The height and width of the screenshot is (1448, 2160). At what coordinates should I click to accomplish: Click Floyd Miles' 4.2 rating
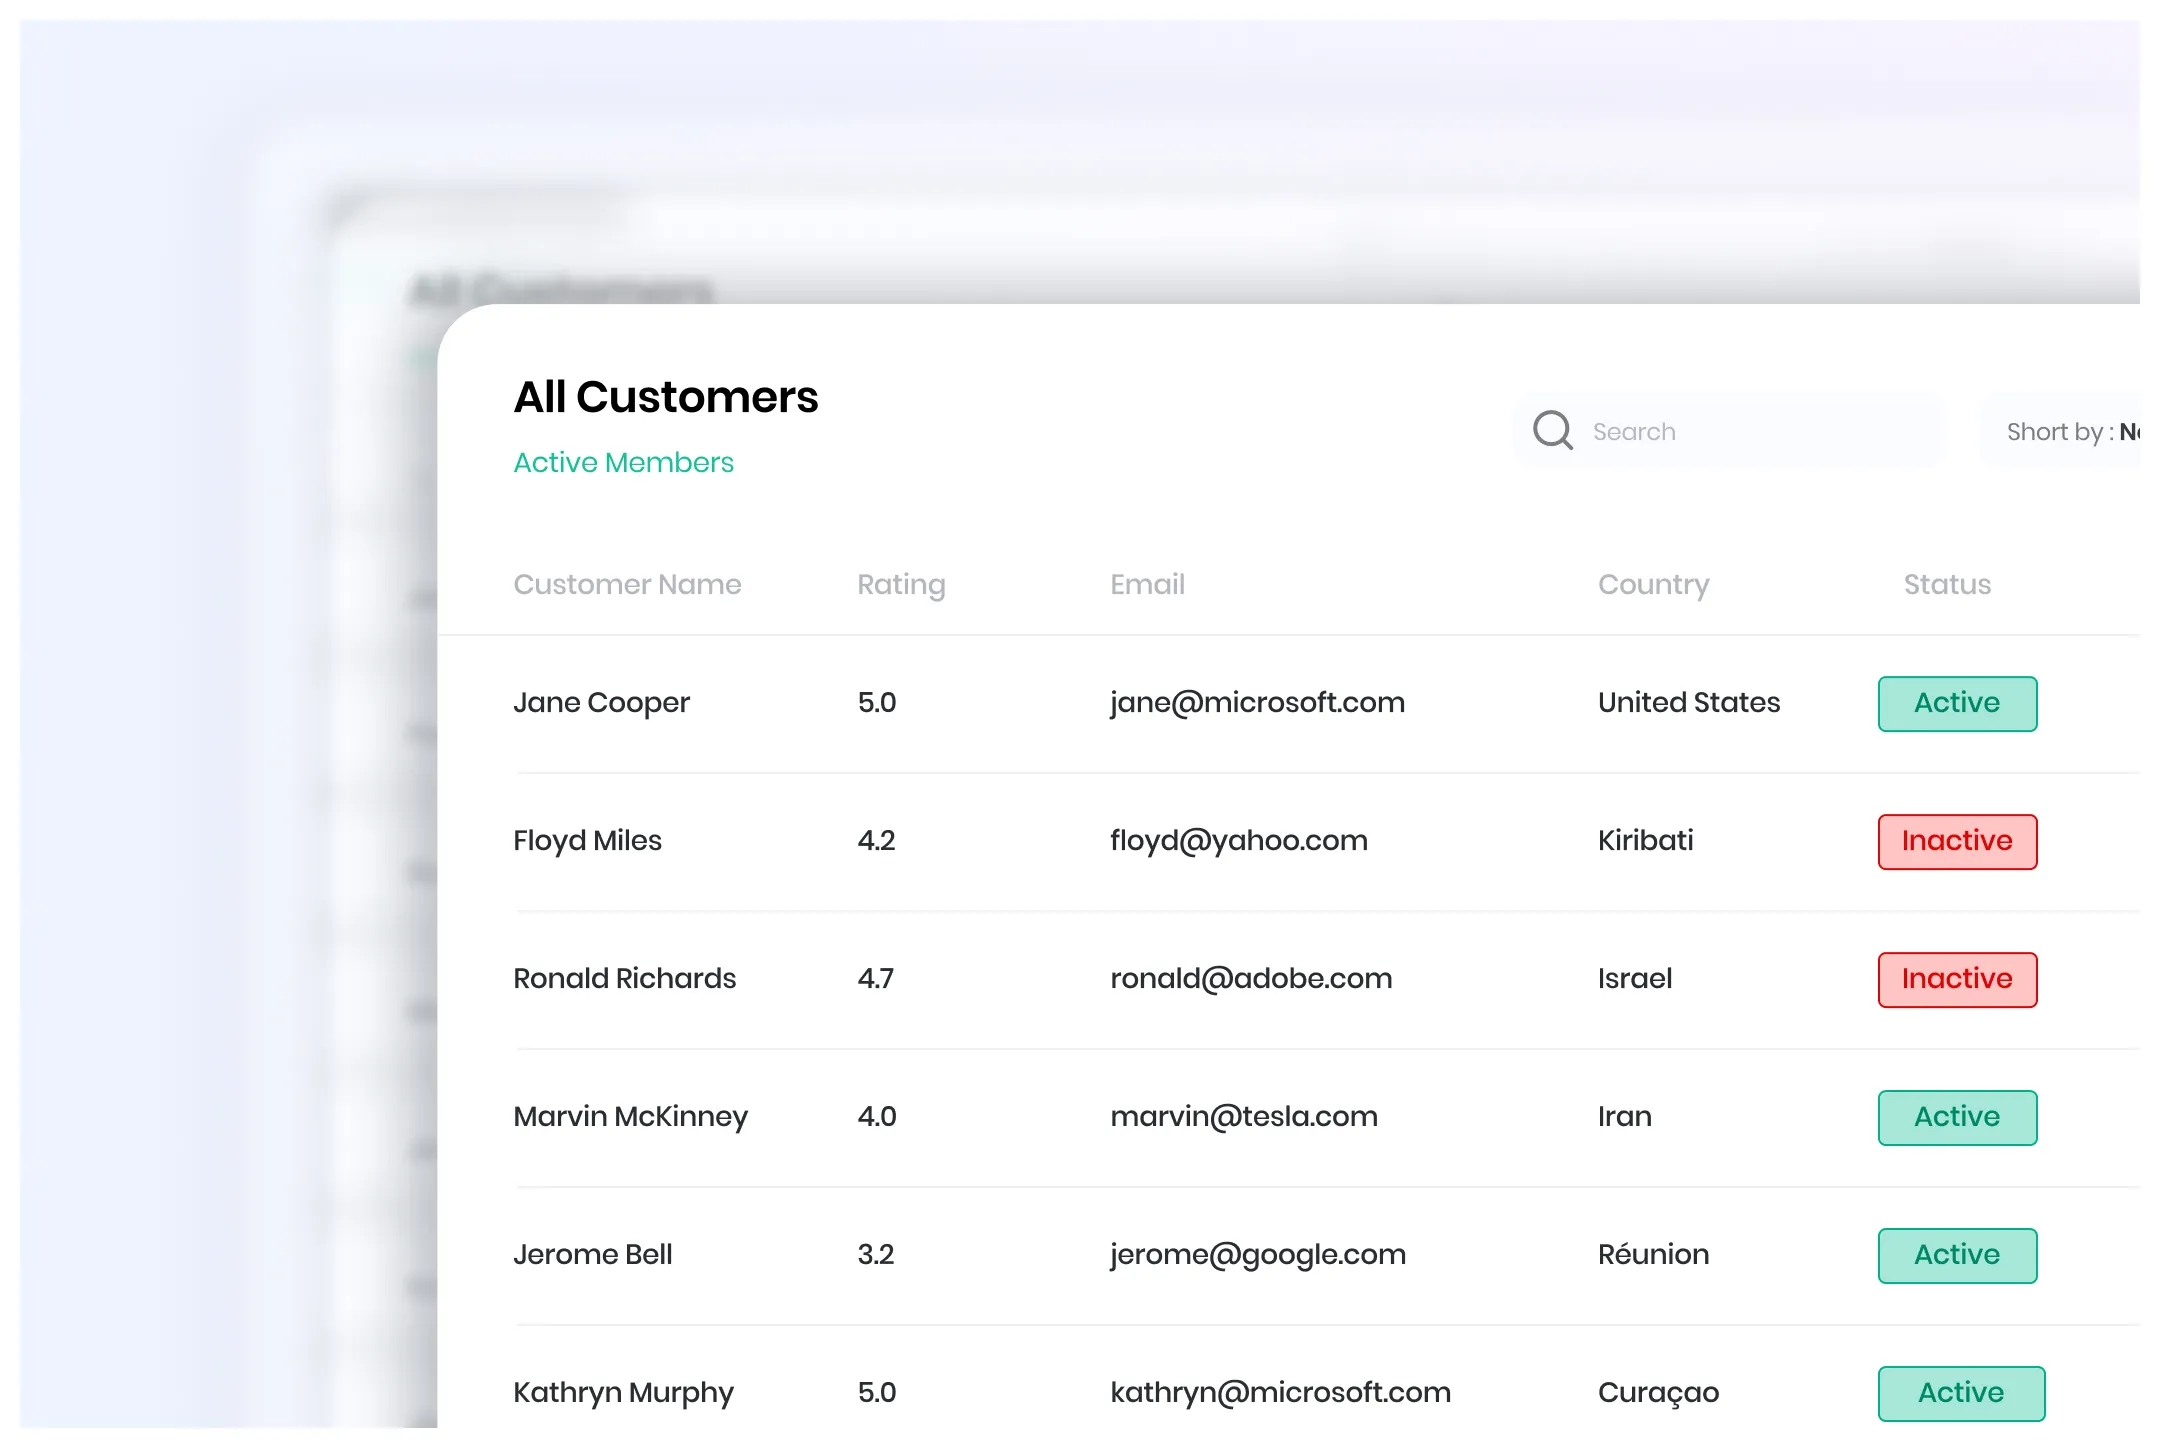(x=876, y=840)
